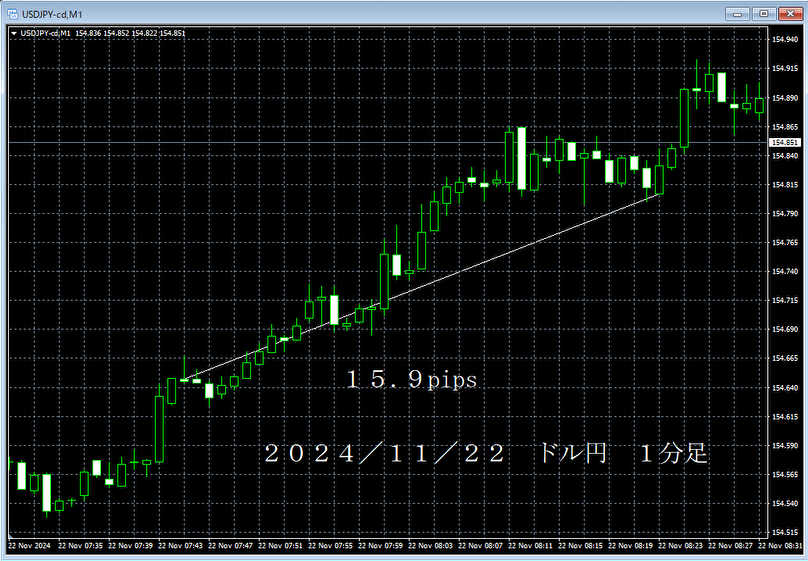Click the 154.740 price scale value
This screenshot has height=561, width=808.
click(x=785, y=271)
